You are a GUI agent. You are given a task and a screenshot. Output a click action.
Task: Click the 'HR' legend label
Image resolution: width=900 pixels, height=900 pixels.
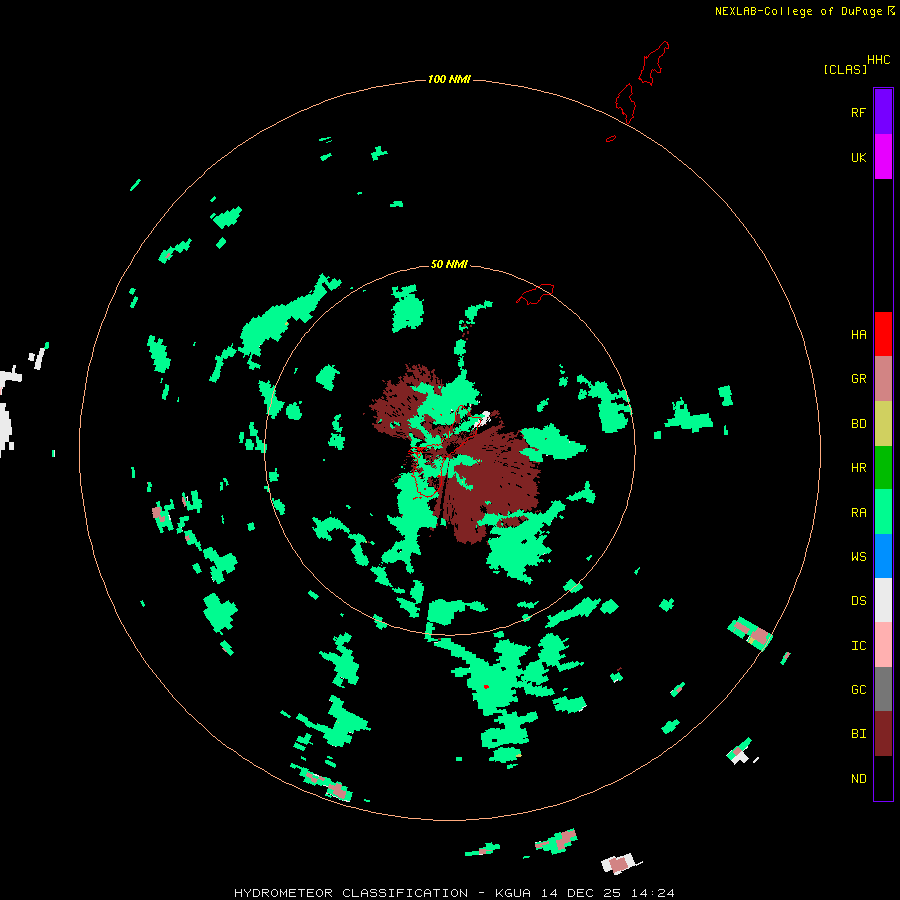[858, 468]
